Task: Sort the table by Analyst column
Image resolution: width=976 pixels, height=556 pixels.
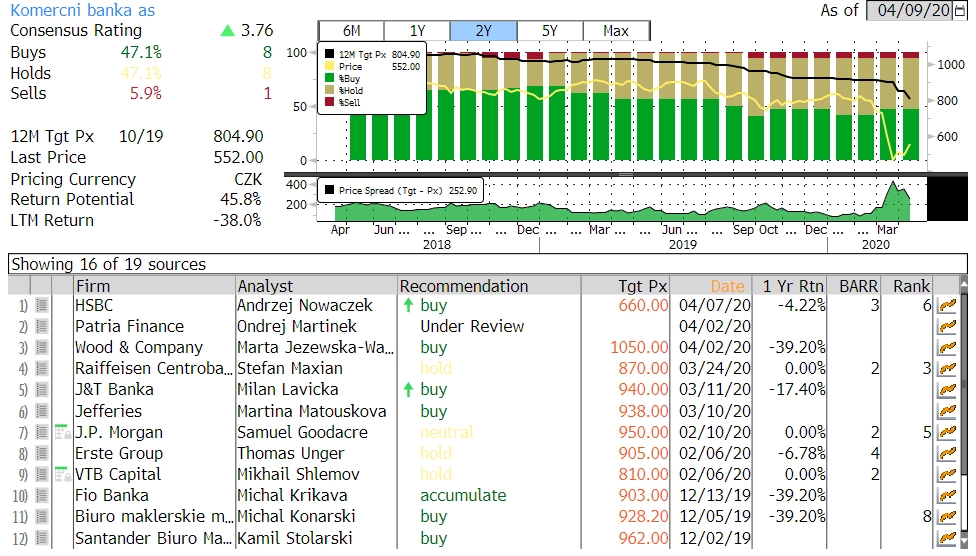Action: coord(316,286)
